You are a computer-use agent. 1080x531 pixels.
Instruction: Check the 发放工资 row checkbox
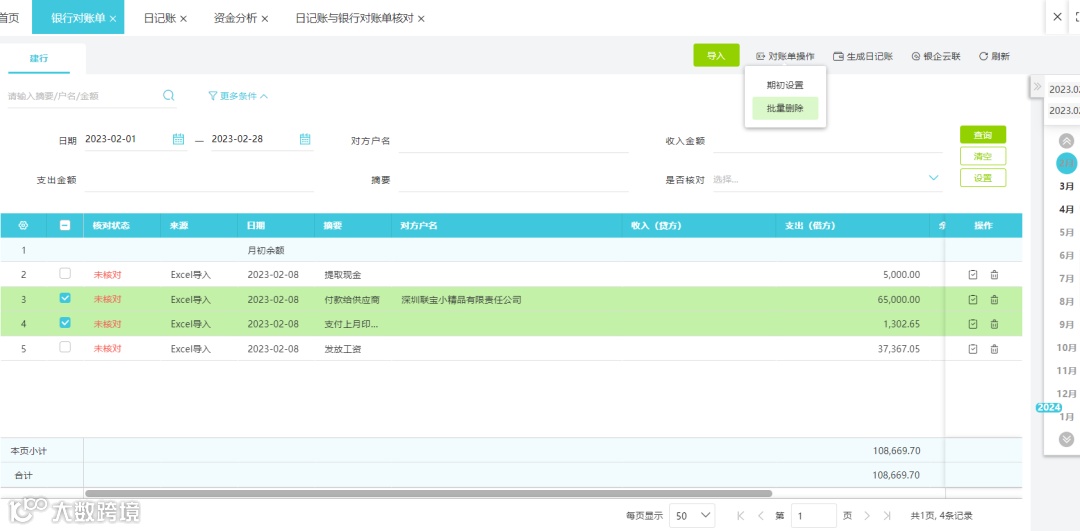pos(65,347)
